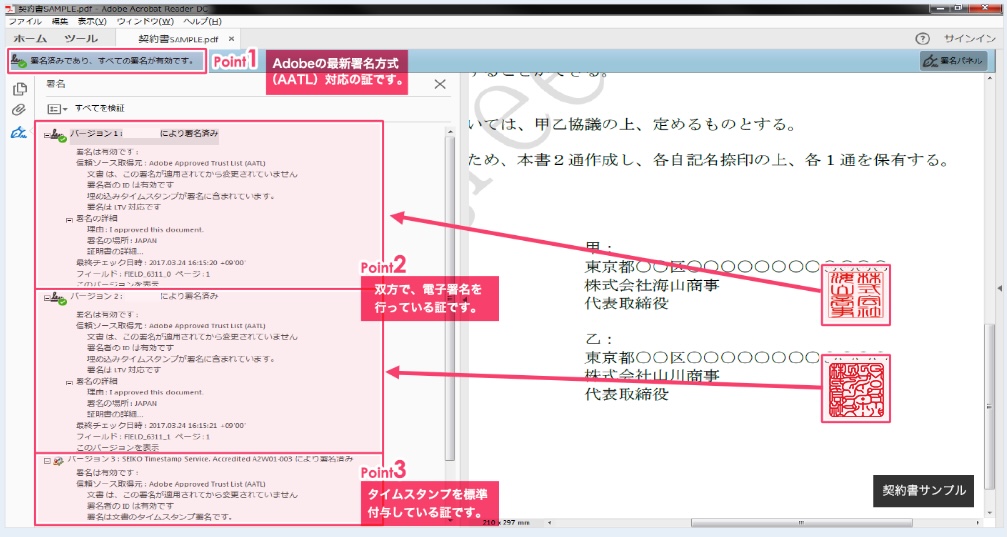Click the Version 3 timestamp signature icon
Viewport: 1007px width, 537px height.
[x=58, y=461]
